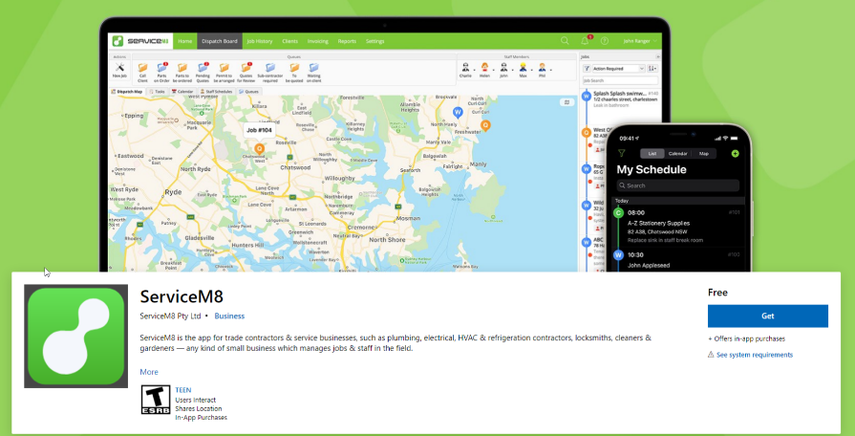Click the help question mark icon
The image size is (855, 436).
point(604,41)
